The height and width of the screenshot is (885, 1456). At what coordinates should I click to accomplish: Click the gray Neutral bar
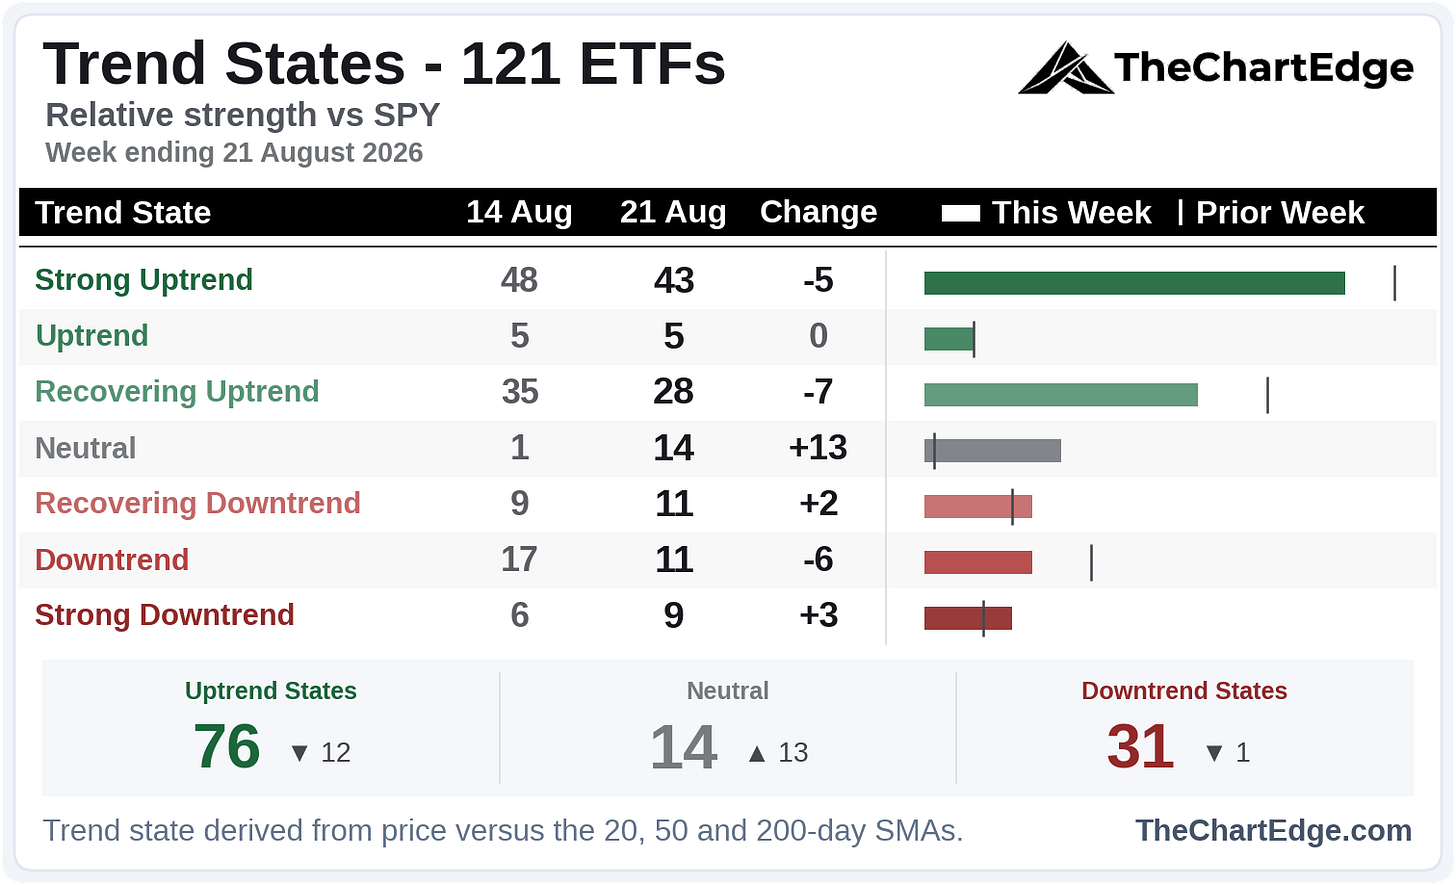992,450
